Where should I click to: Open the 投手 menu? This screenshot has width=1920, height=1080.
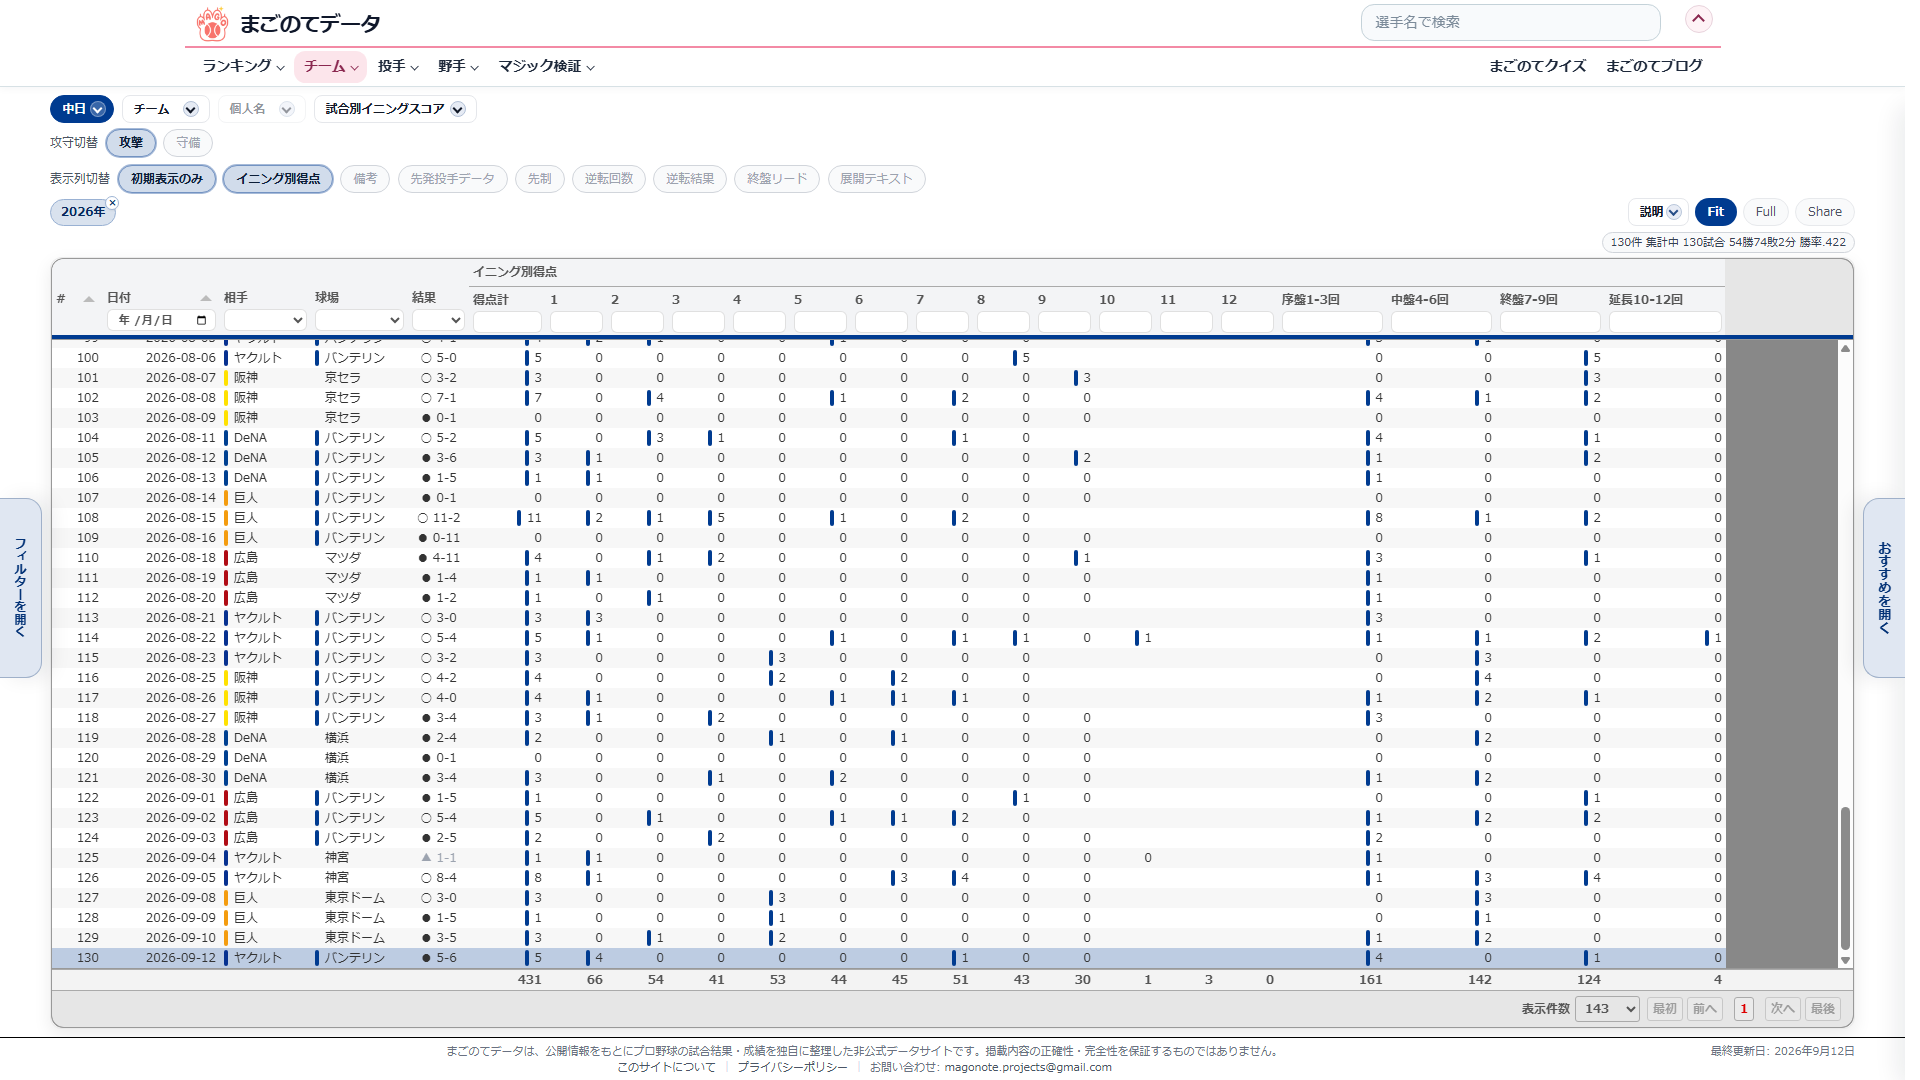tap(398, 67)
